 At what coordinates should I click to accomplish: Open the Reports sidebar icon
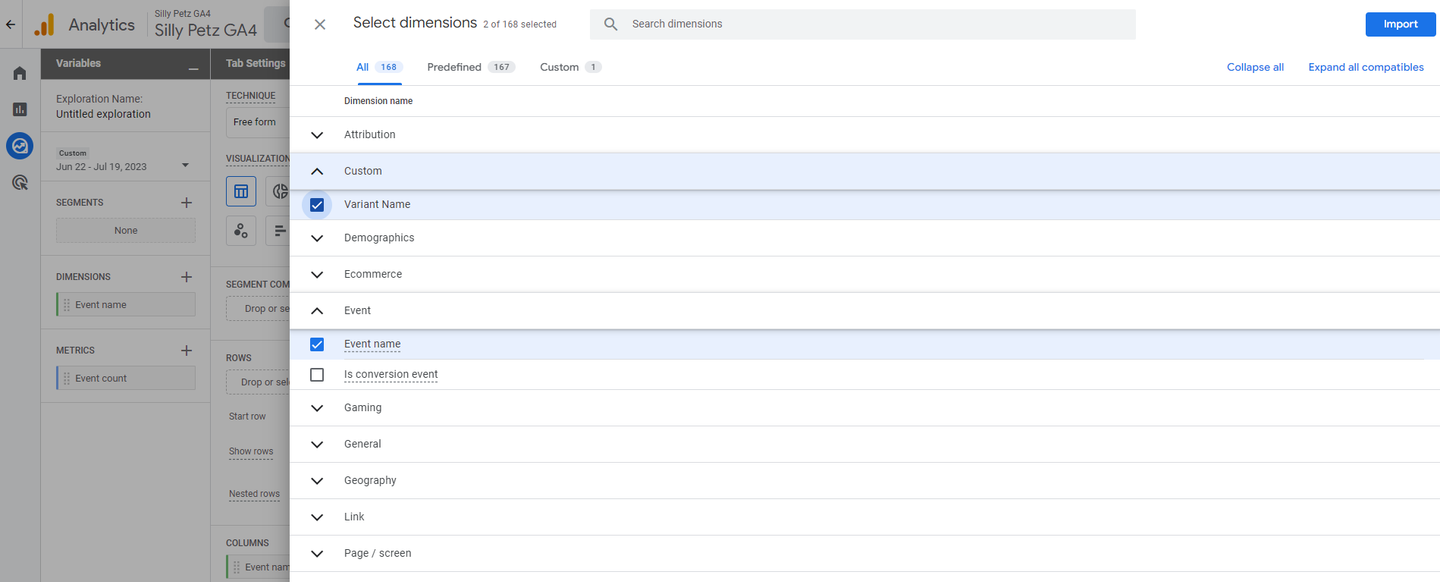tap(19, 109)
